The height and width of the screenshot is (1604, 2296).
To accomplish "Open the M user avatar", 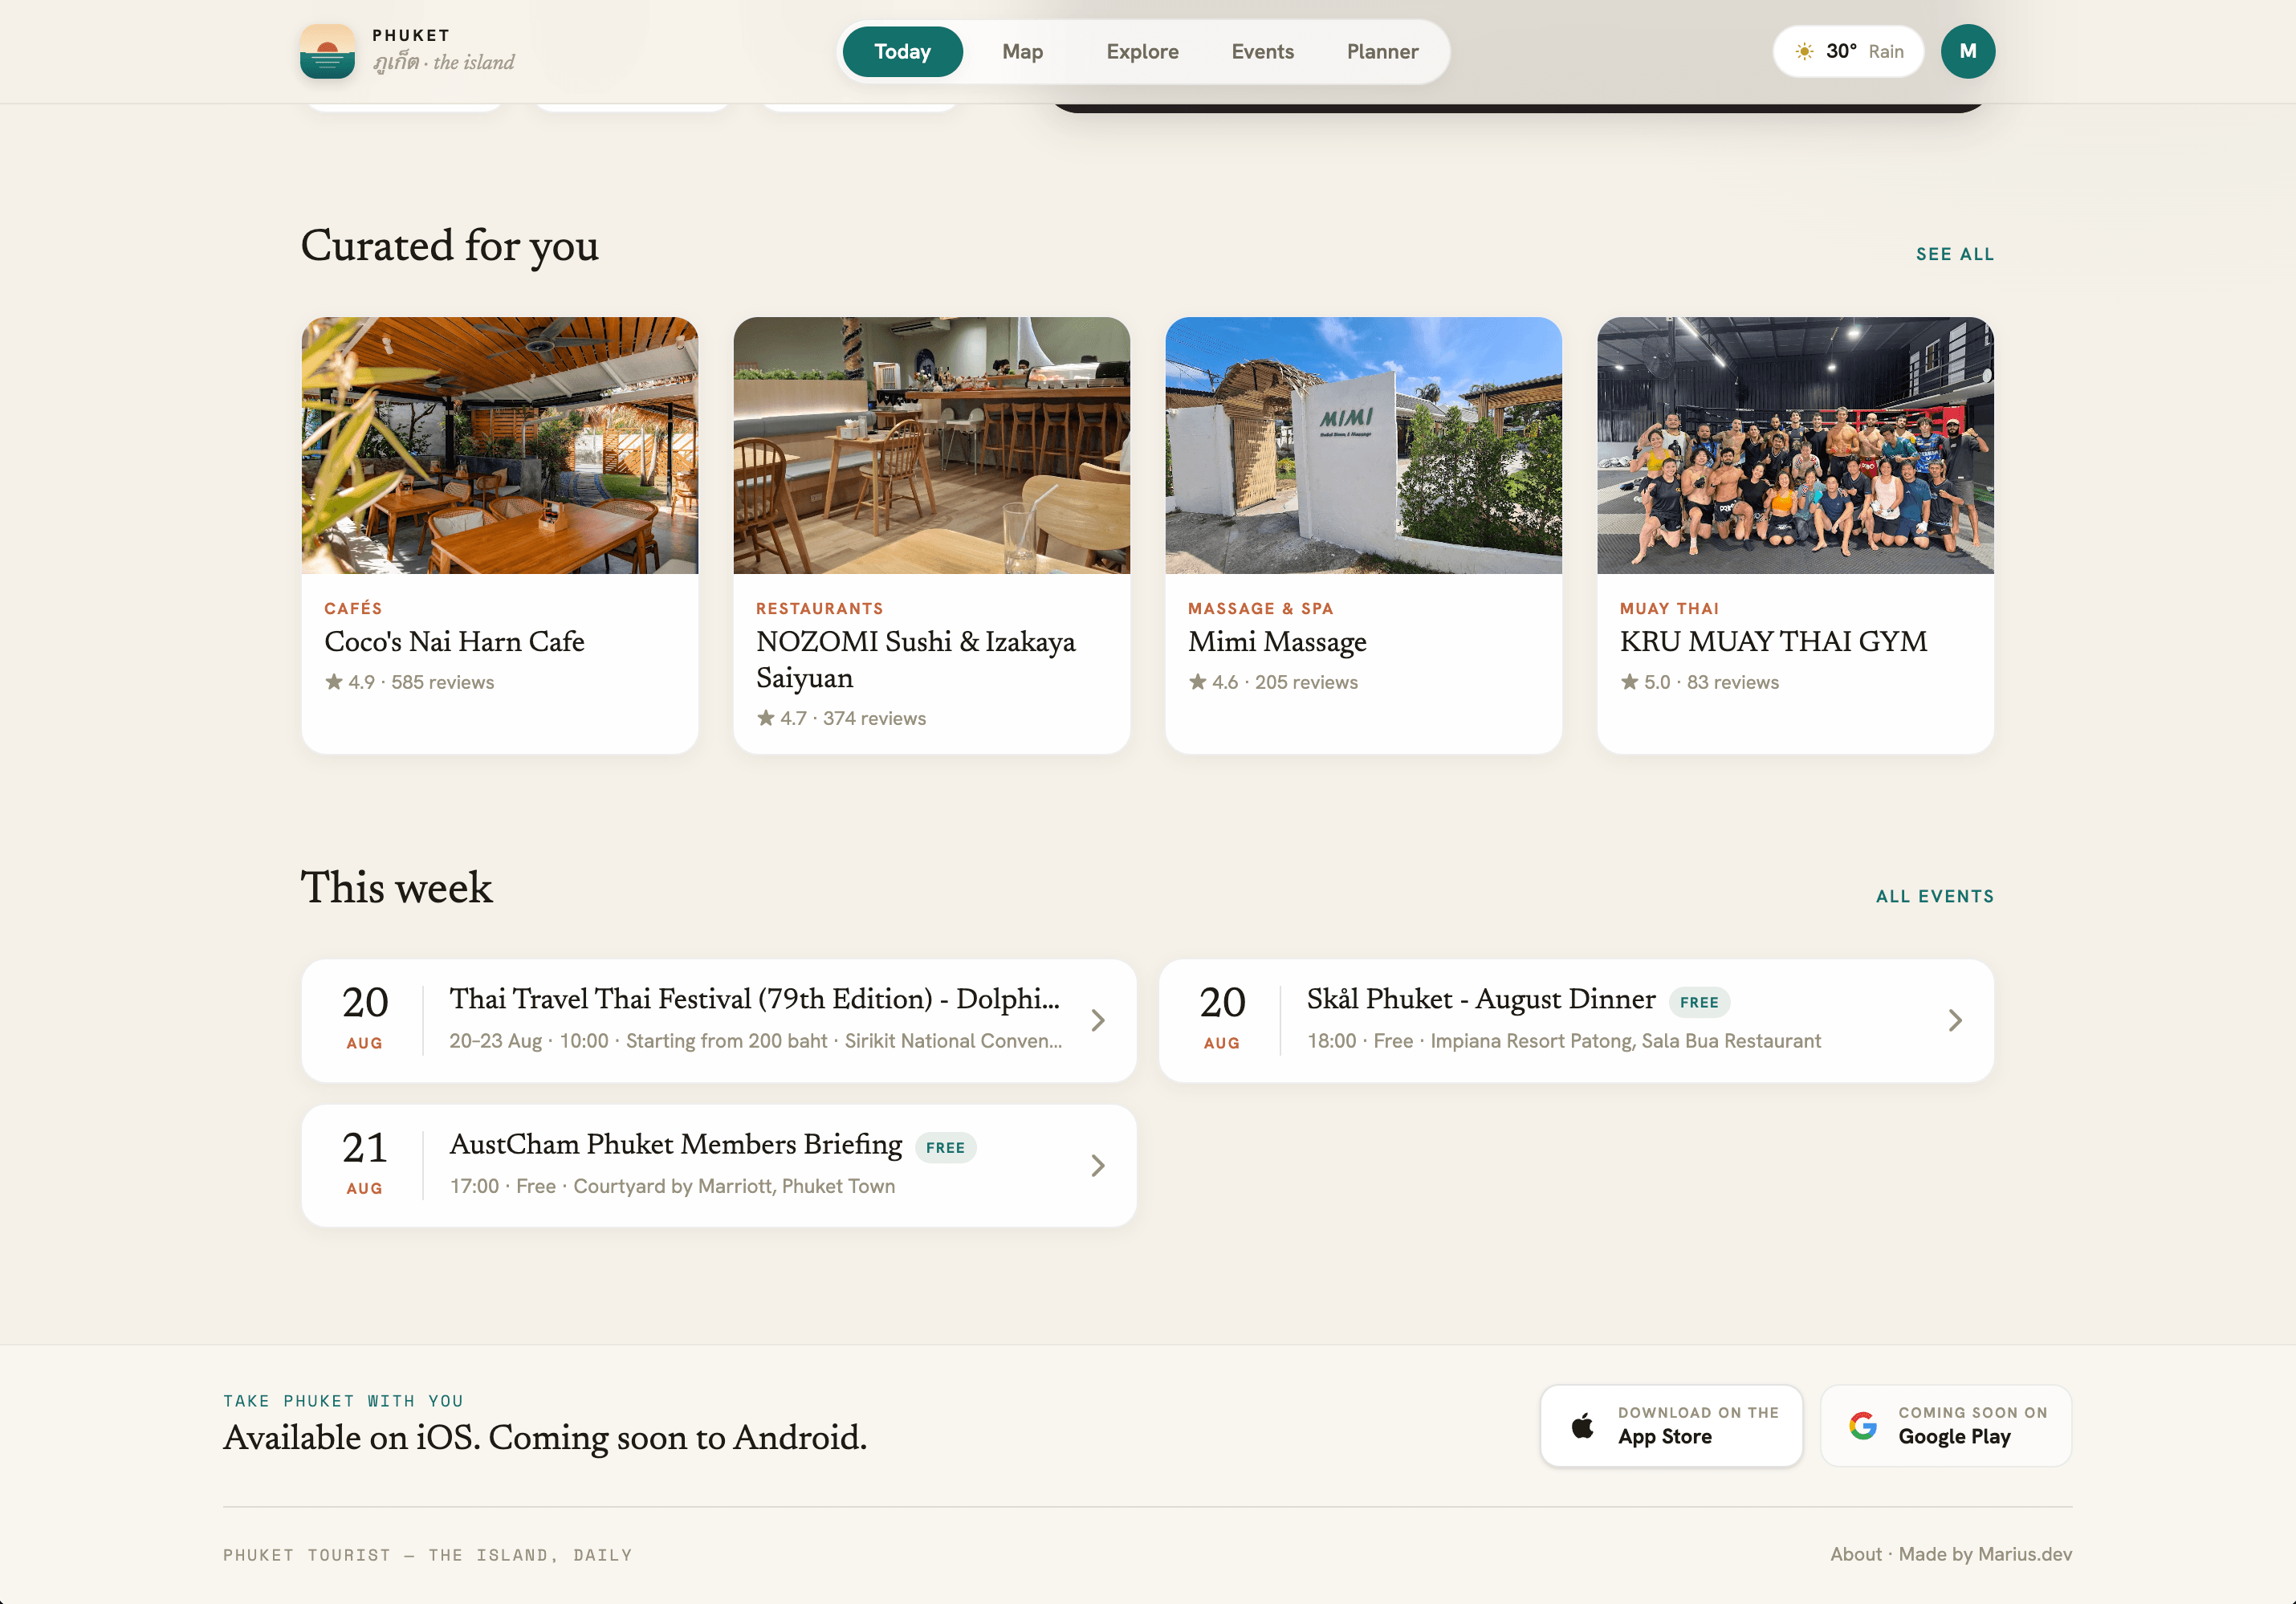I will pos(1967,51).
